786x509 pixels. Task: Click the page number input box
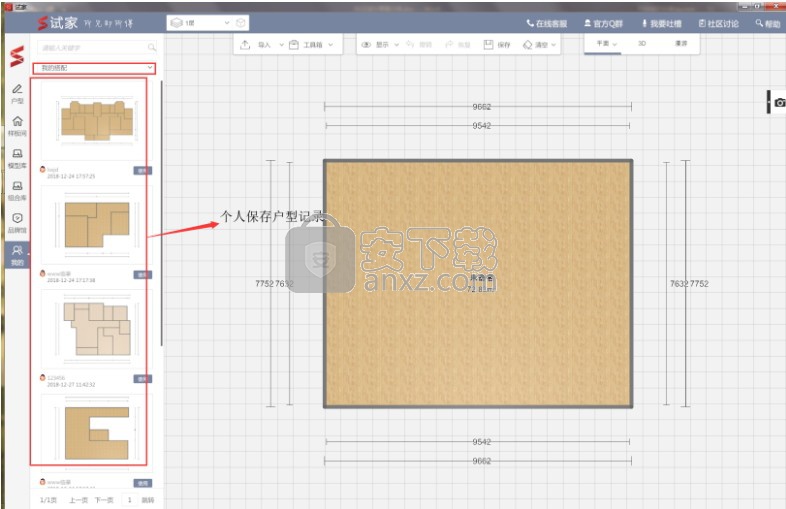(129, 500)
